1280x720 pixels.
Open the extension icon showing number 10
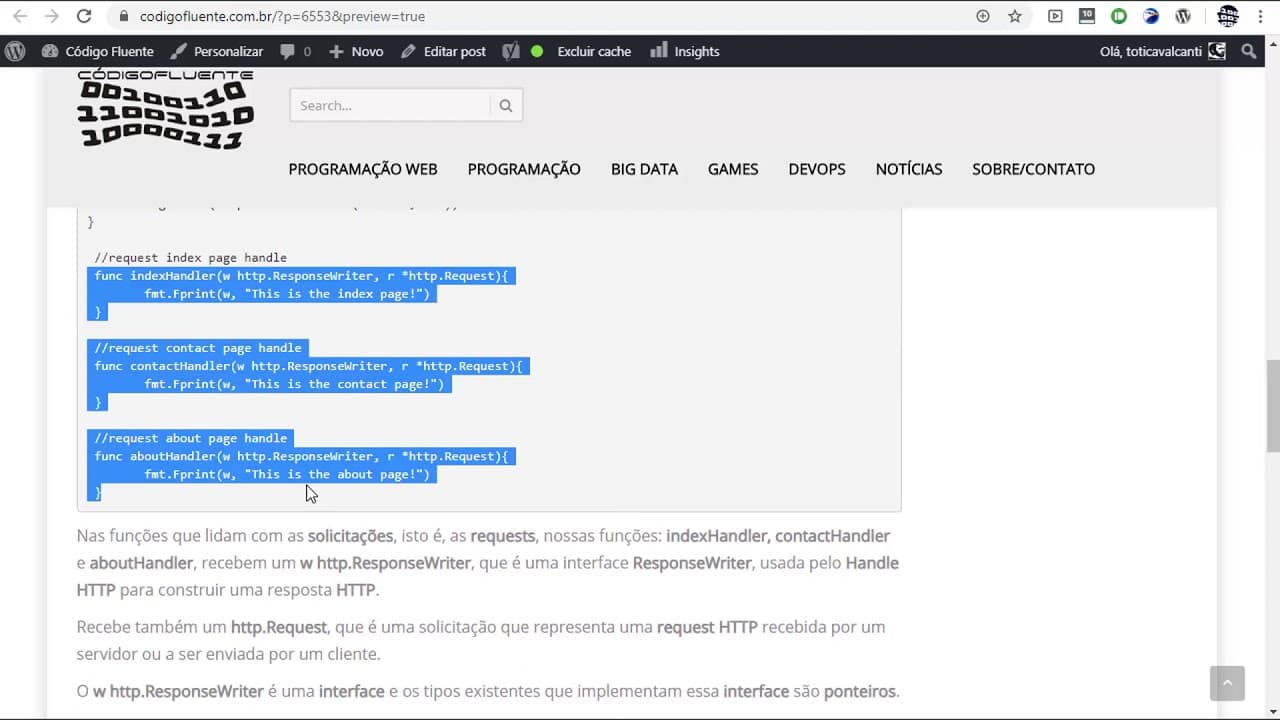(x=1087, y=16)
